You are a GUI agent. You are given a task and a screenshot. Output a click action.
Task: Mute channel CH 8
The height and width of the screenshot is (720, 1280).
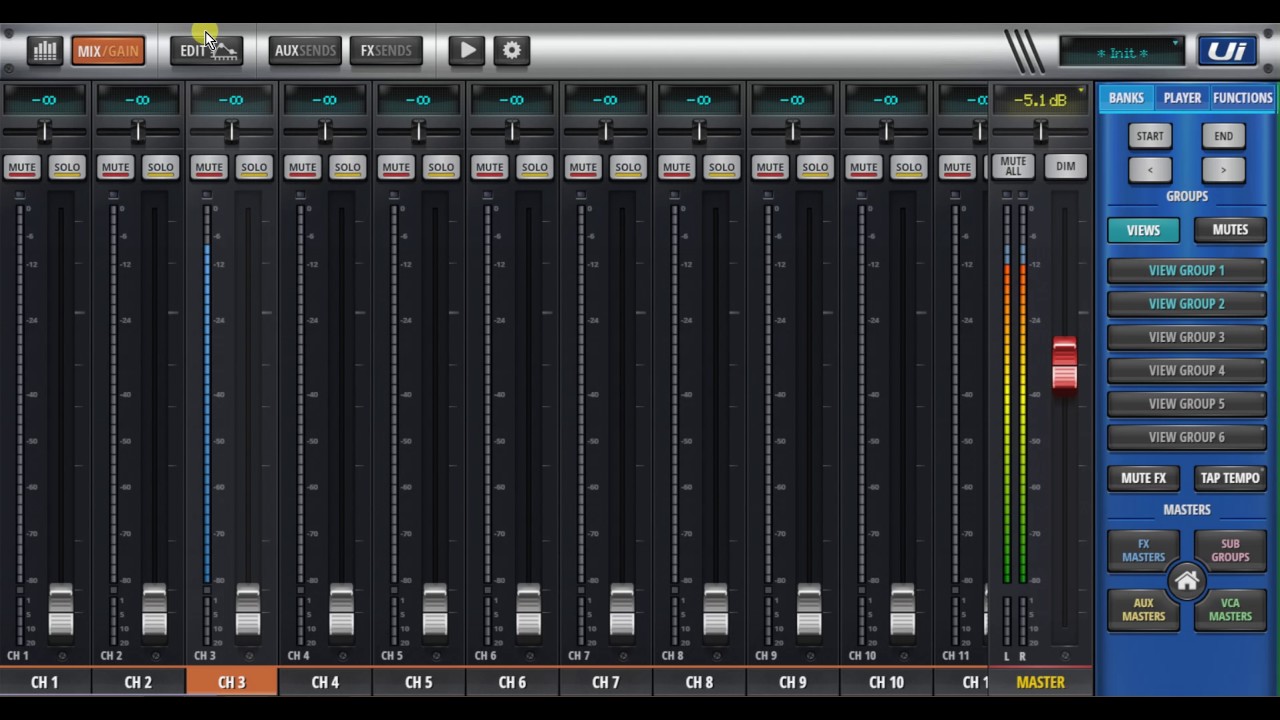(x=676, y=167)
